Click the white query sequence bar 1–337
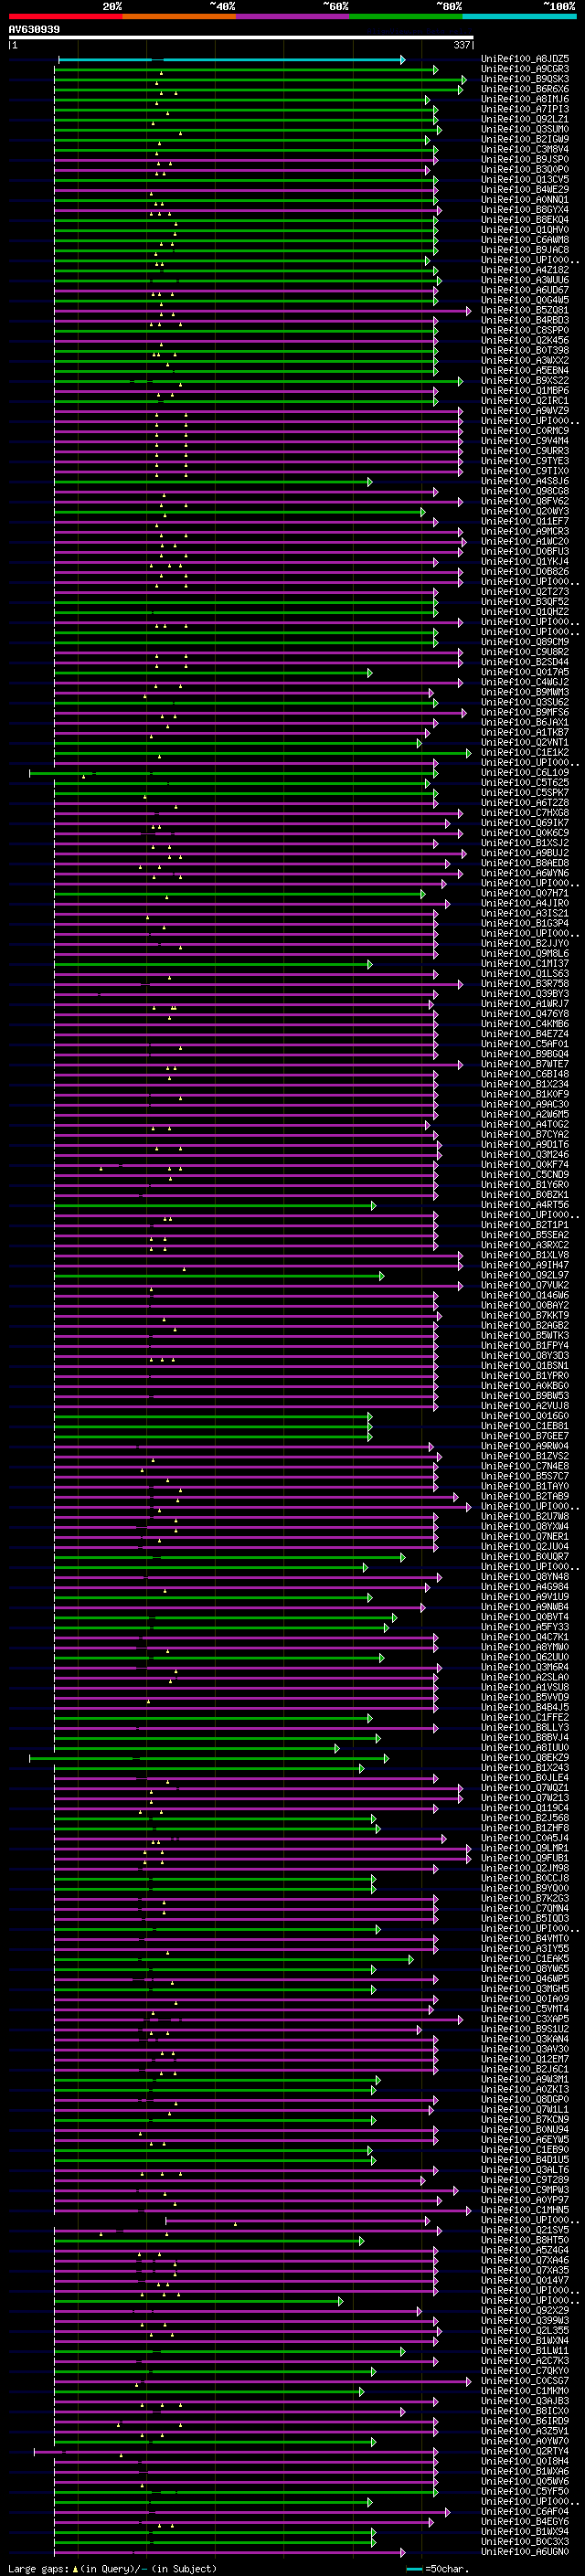This screenshot has width=585, height=2576. coord(241,38)
